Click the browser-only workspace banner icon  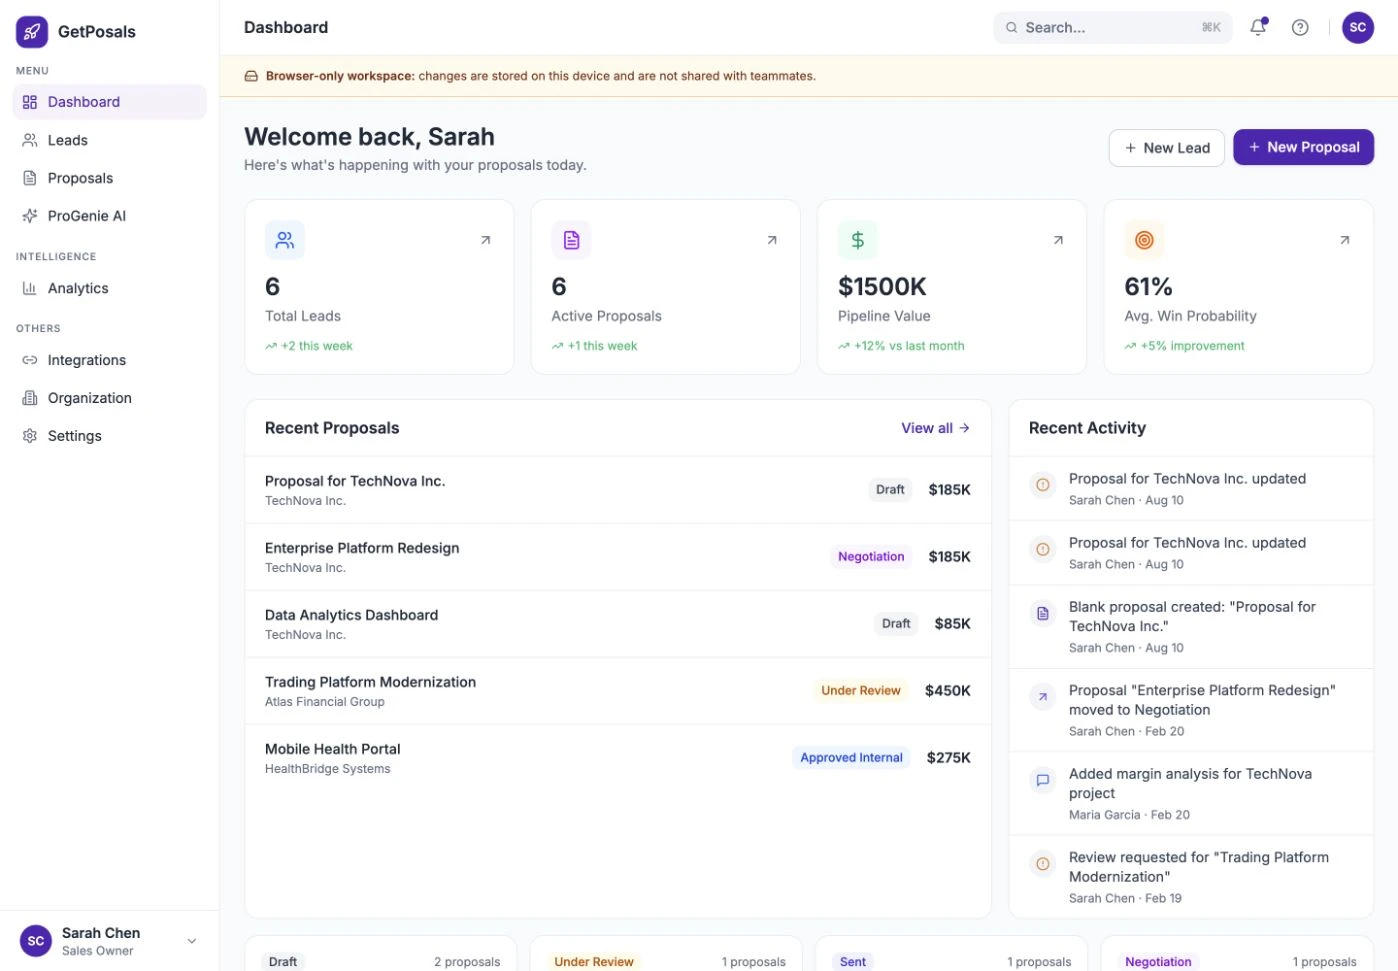pyautogui.click(x=251, y=76)
